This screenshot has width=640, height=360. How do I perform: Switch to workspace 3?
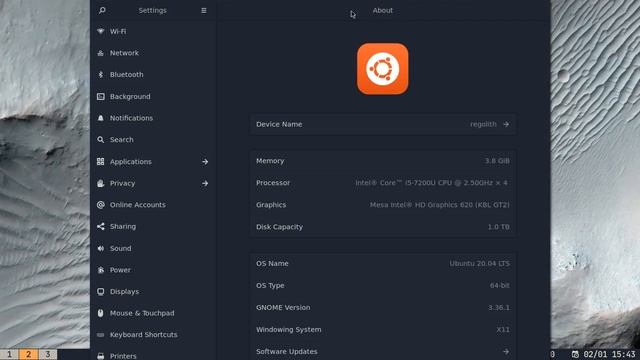click(x=47, y=354)
